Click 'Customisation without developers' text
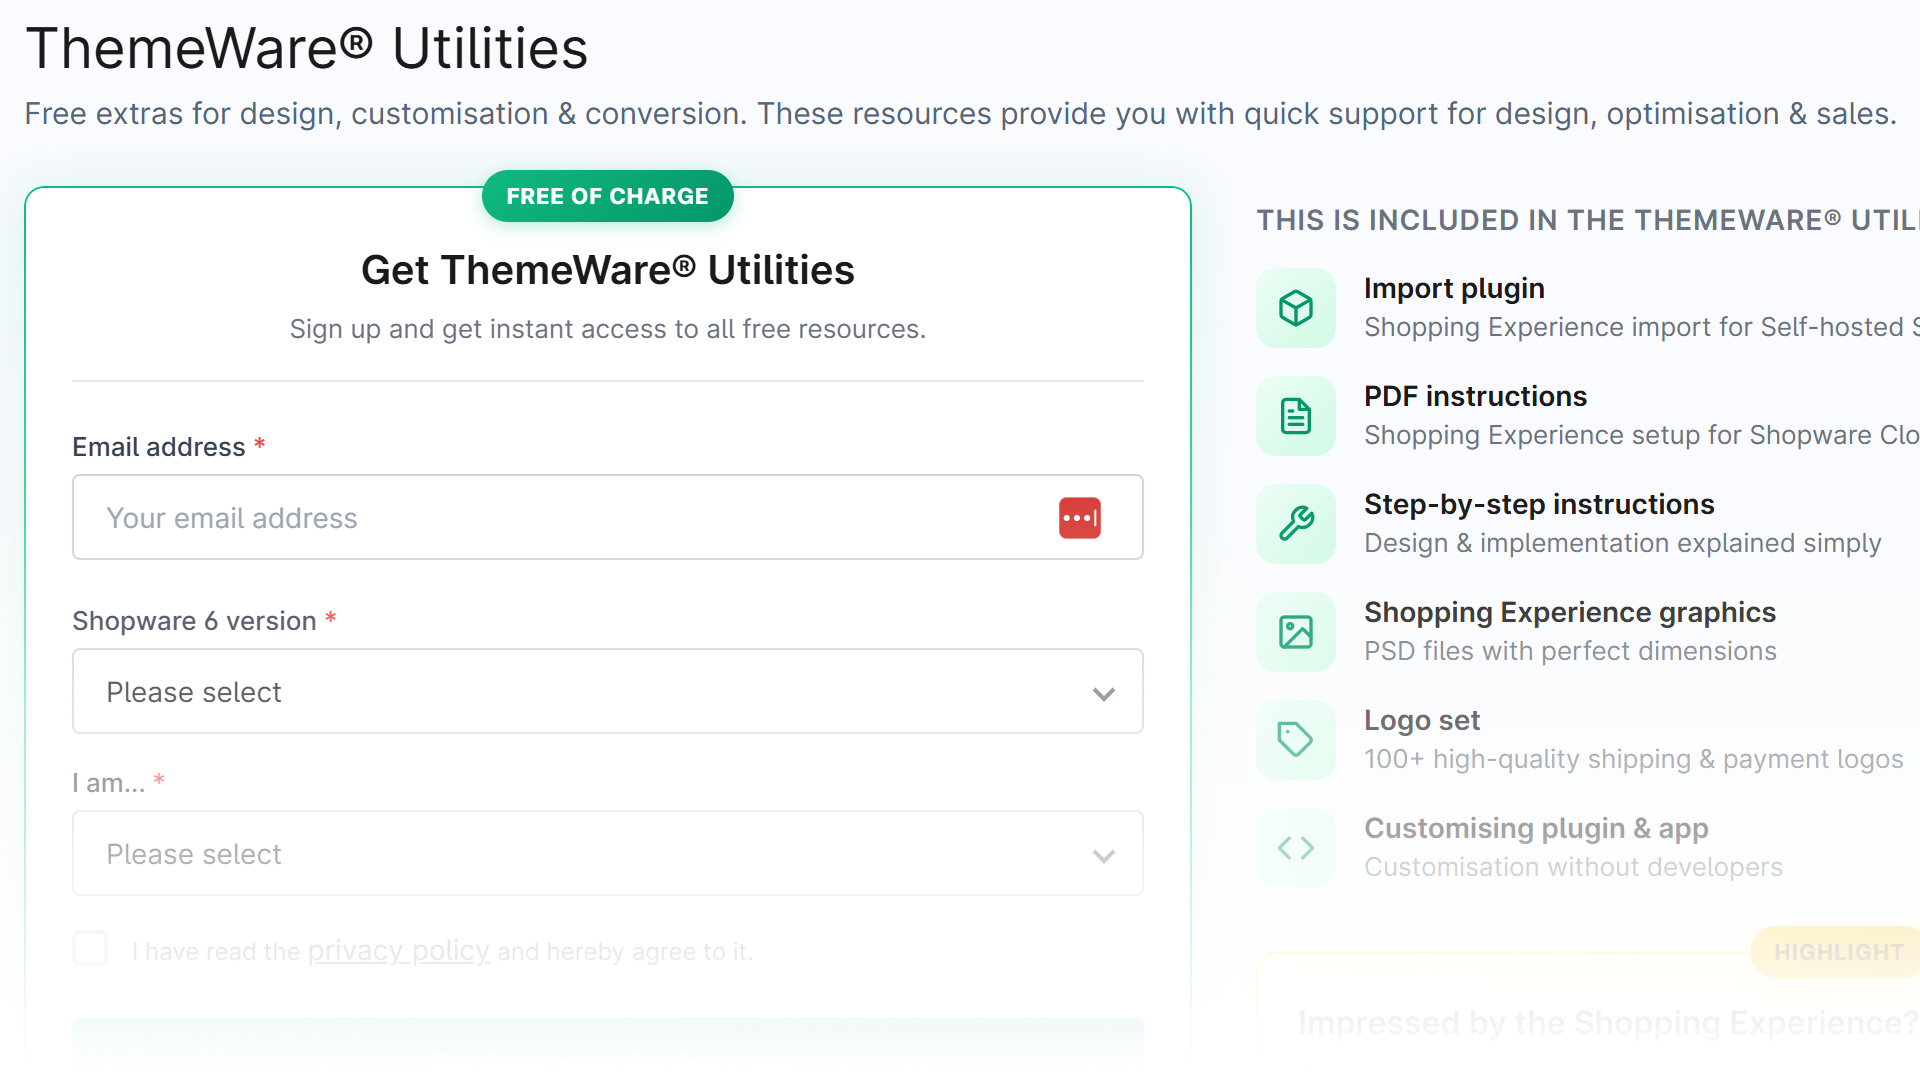 [1573, 867]
